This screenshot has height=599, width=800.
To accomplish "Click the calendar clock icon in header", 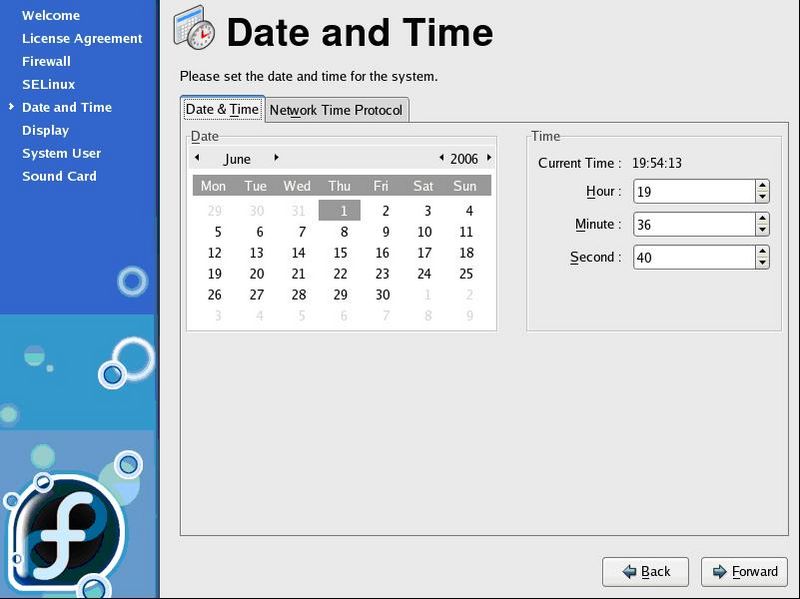I will tap(194, 31).
